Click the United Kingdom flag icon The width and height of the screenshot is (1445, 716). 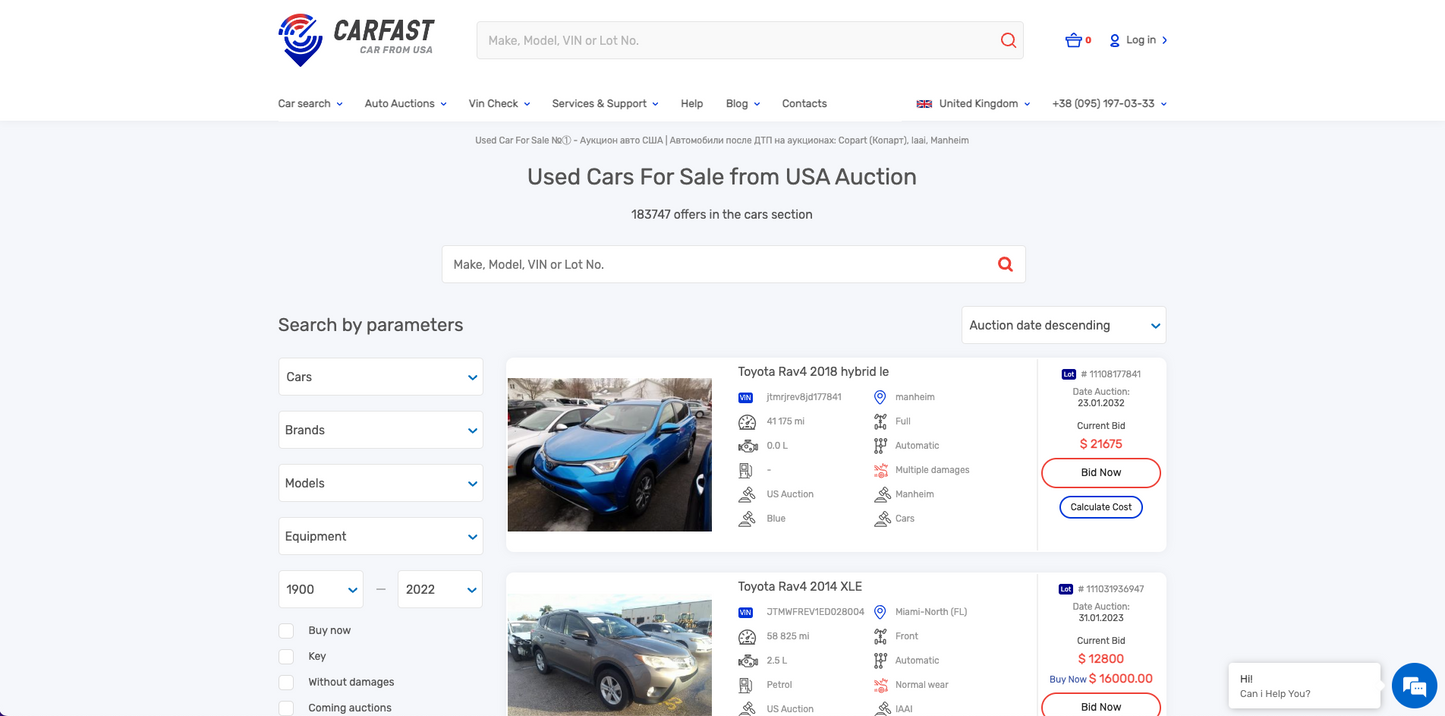pyautogui.click(x=924, y=104)
